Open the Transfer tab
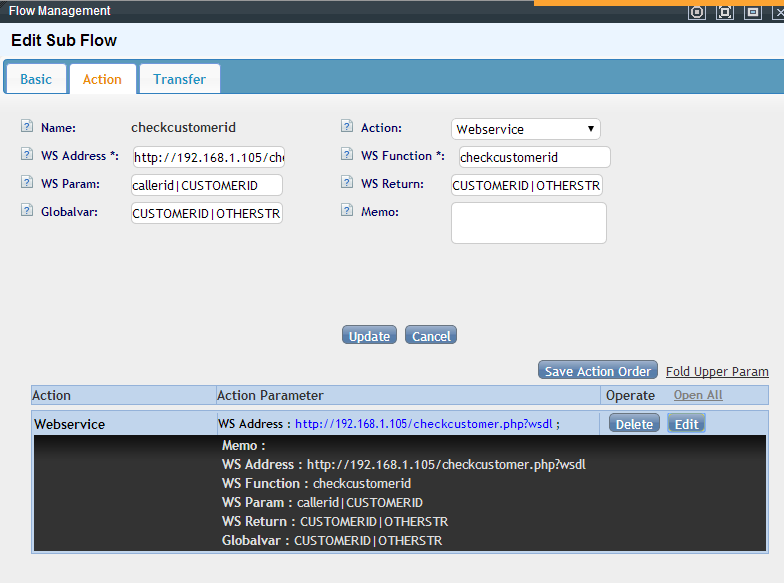The image size is (784, 583). (179, 79)
